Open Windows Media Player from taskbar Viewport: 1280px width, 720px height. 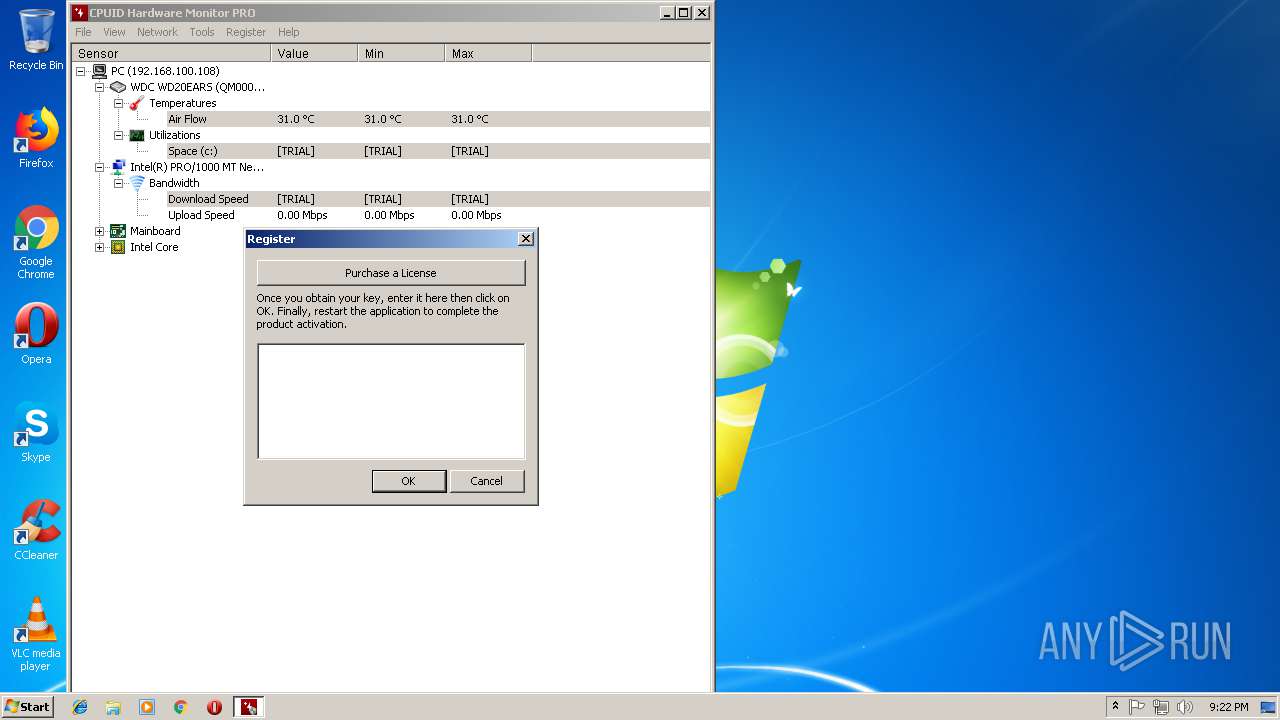coord(147,707)
